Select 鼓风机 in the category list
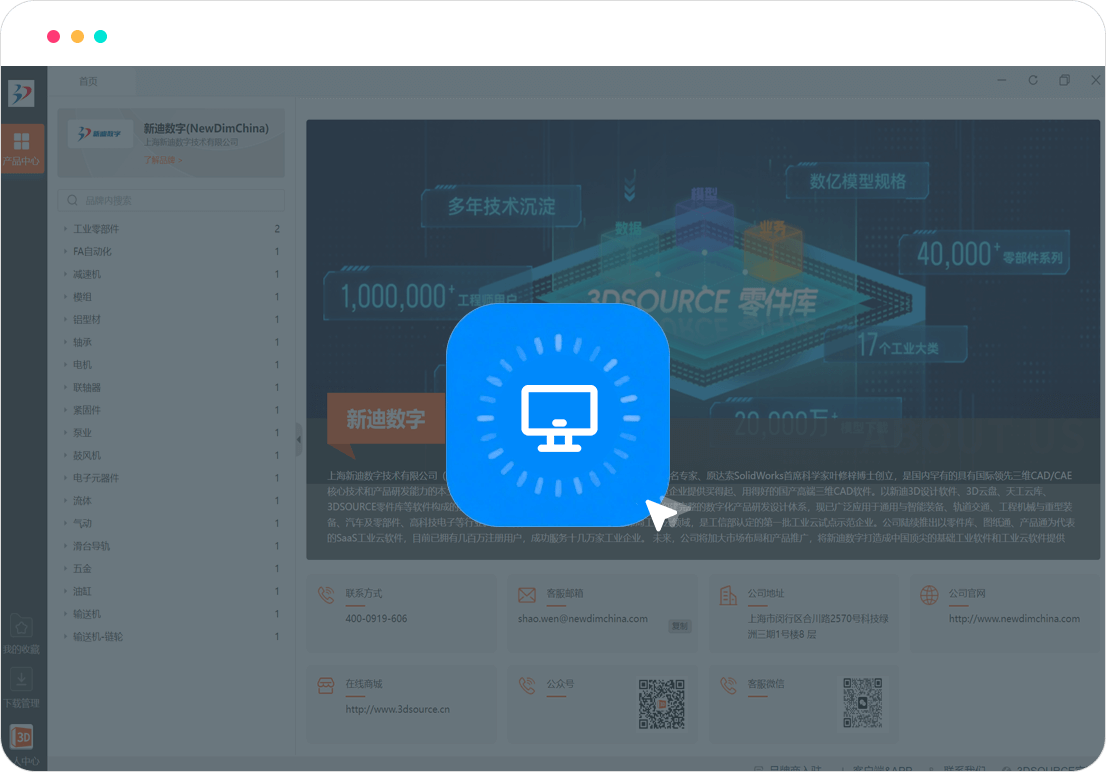 pos(87,455)
